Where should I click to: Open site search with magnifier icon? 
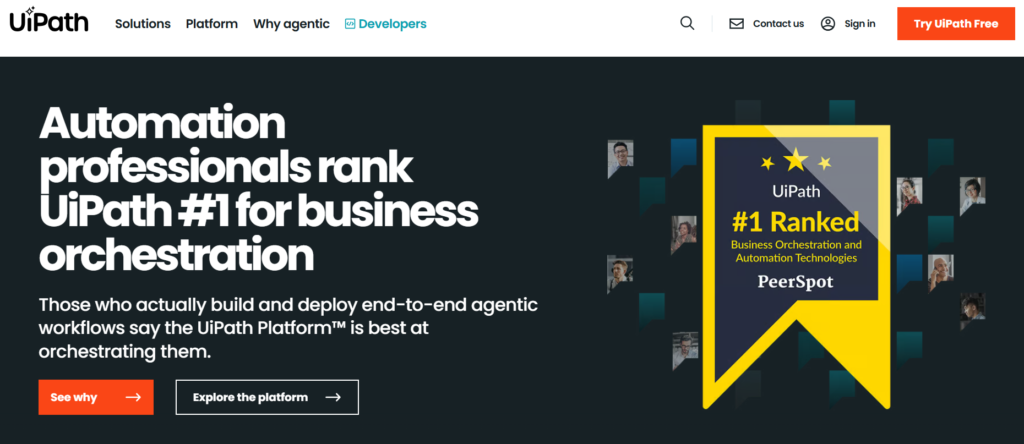(687, 24)
